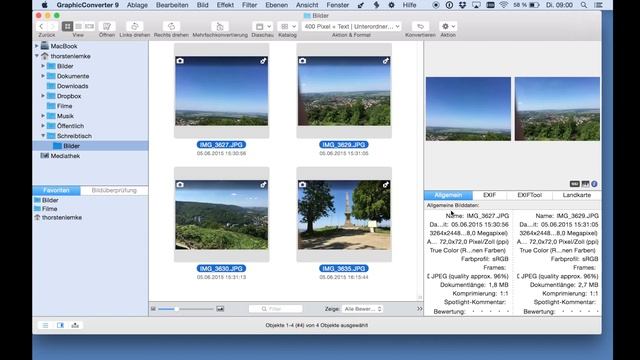Select the IMG_3629.JPG thumbnail
640x360 pixels.
tap(344, 91)
